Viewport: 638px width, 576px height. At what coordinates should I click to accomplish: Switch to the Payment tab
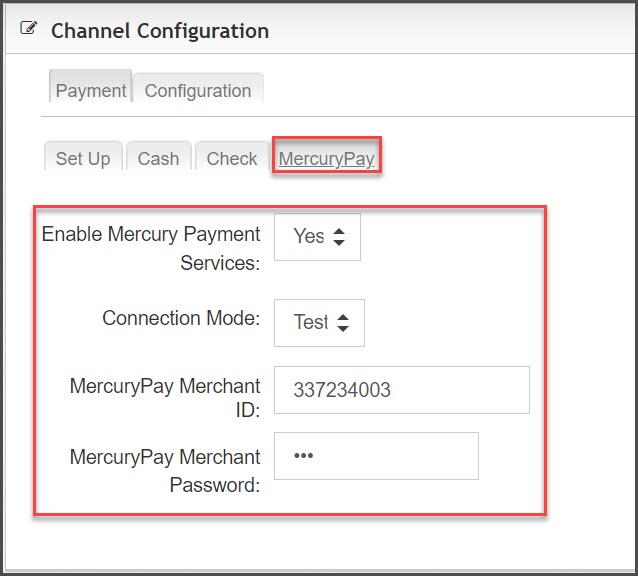click(x=91, y=87)
